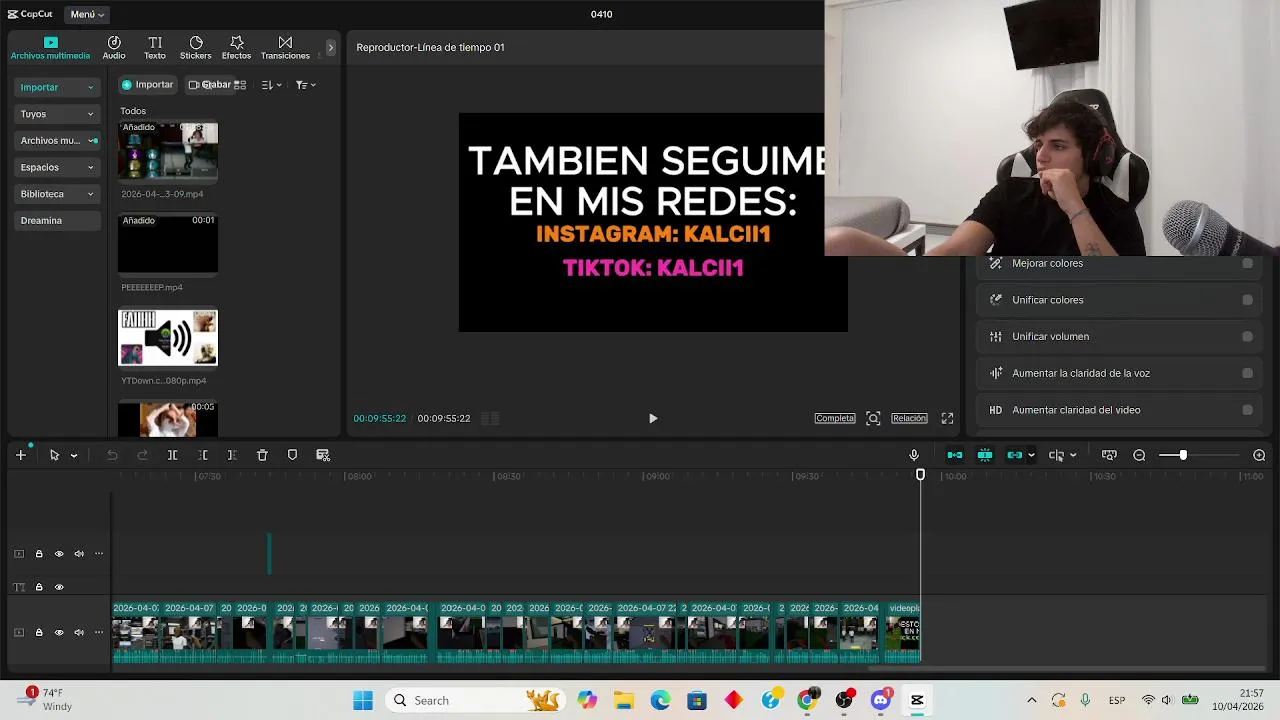Open the media filter dropdown
The height and width of the screenshot is (720, 1280).
click(x=306, y=85)
